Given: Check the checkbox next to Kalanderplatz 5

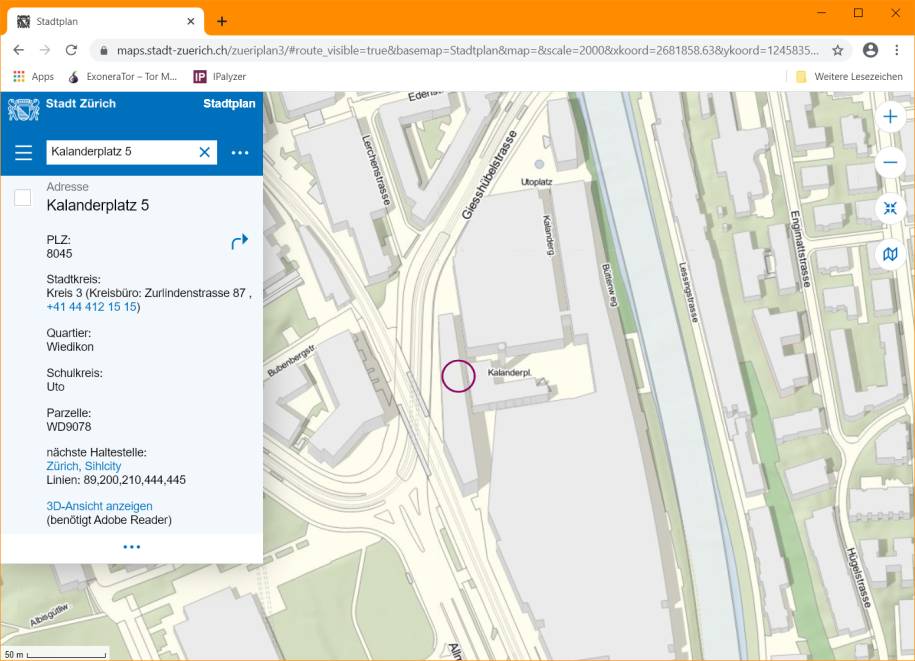Looking at the screenshot, I should tap(22, 197).
